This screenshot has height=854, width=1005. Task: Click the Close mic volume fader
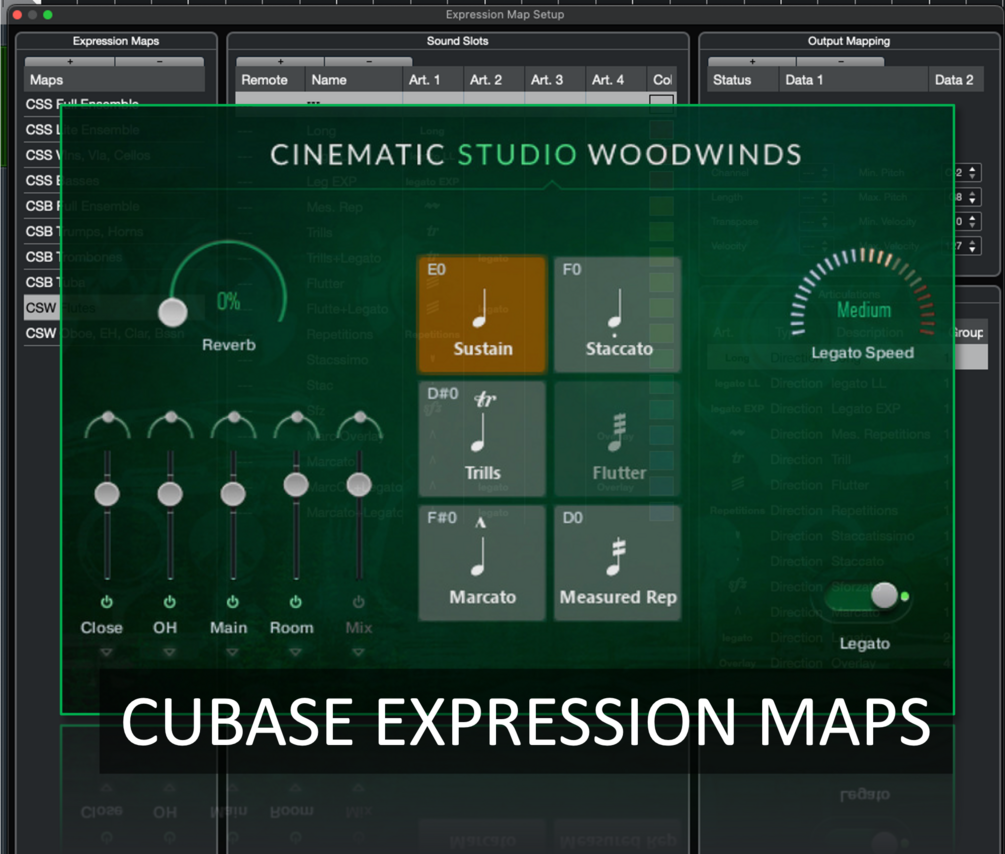click(107, 494)
